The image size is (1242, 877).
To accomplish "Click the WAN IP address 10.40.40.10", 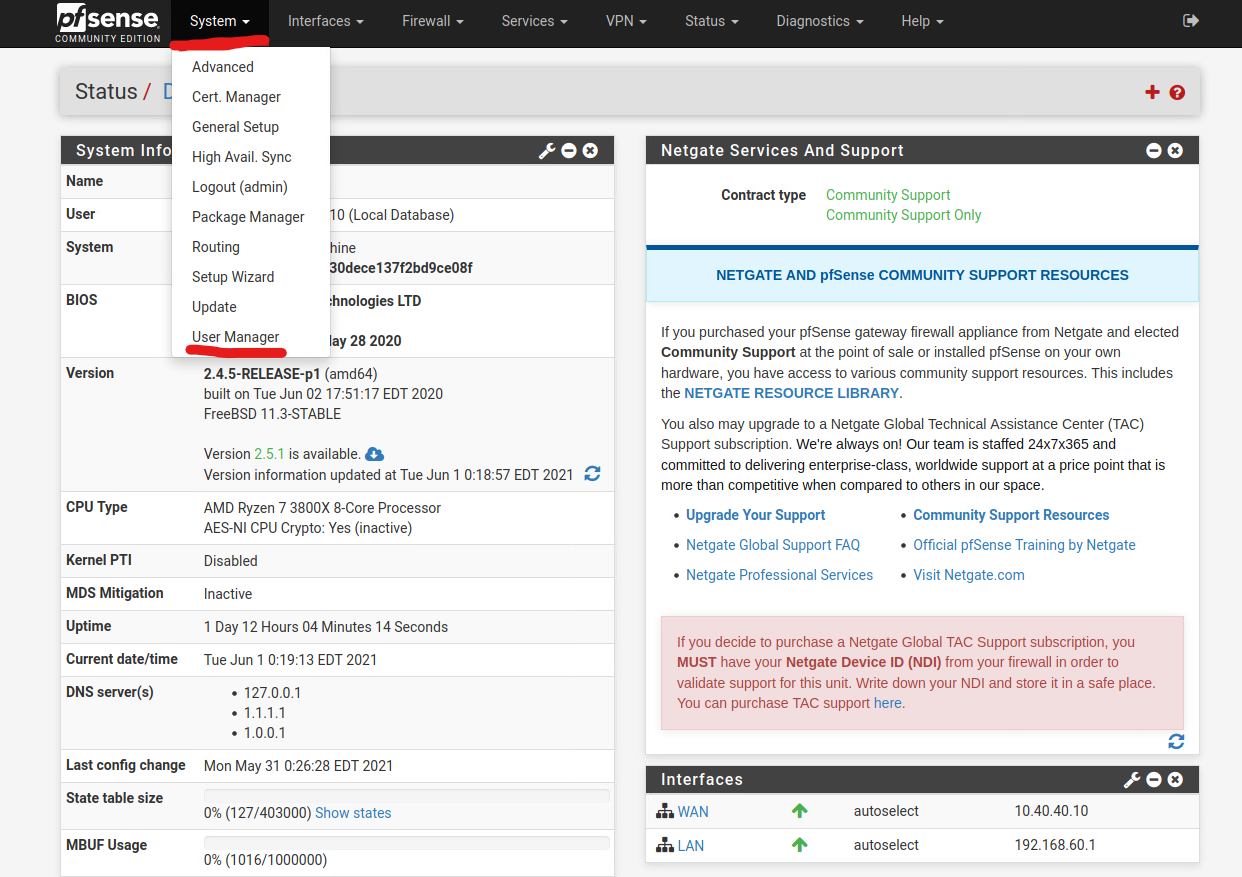I will pyautogui.click(x=1051, y=811).
